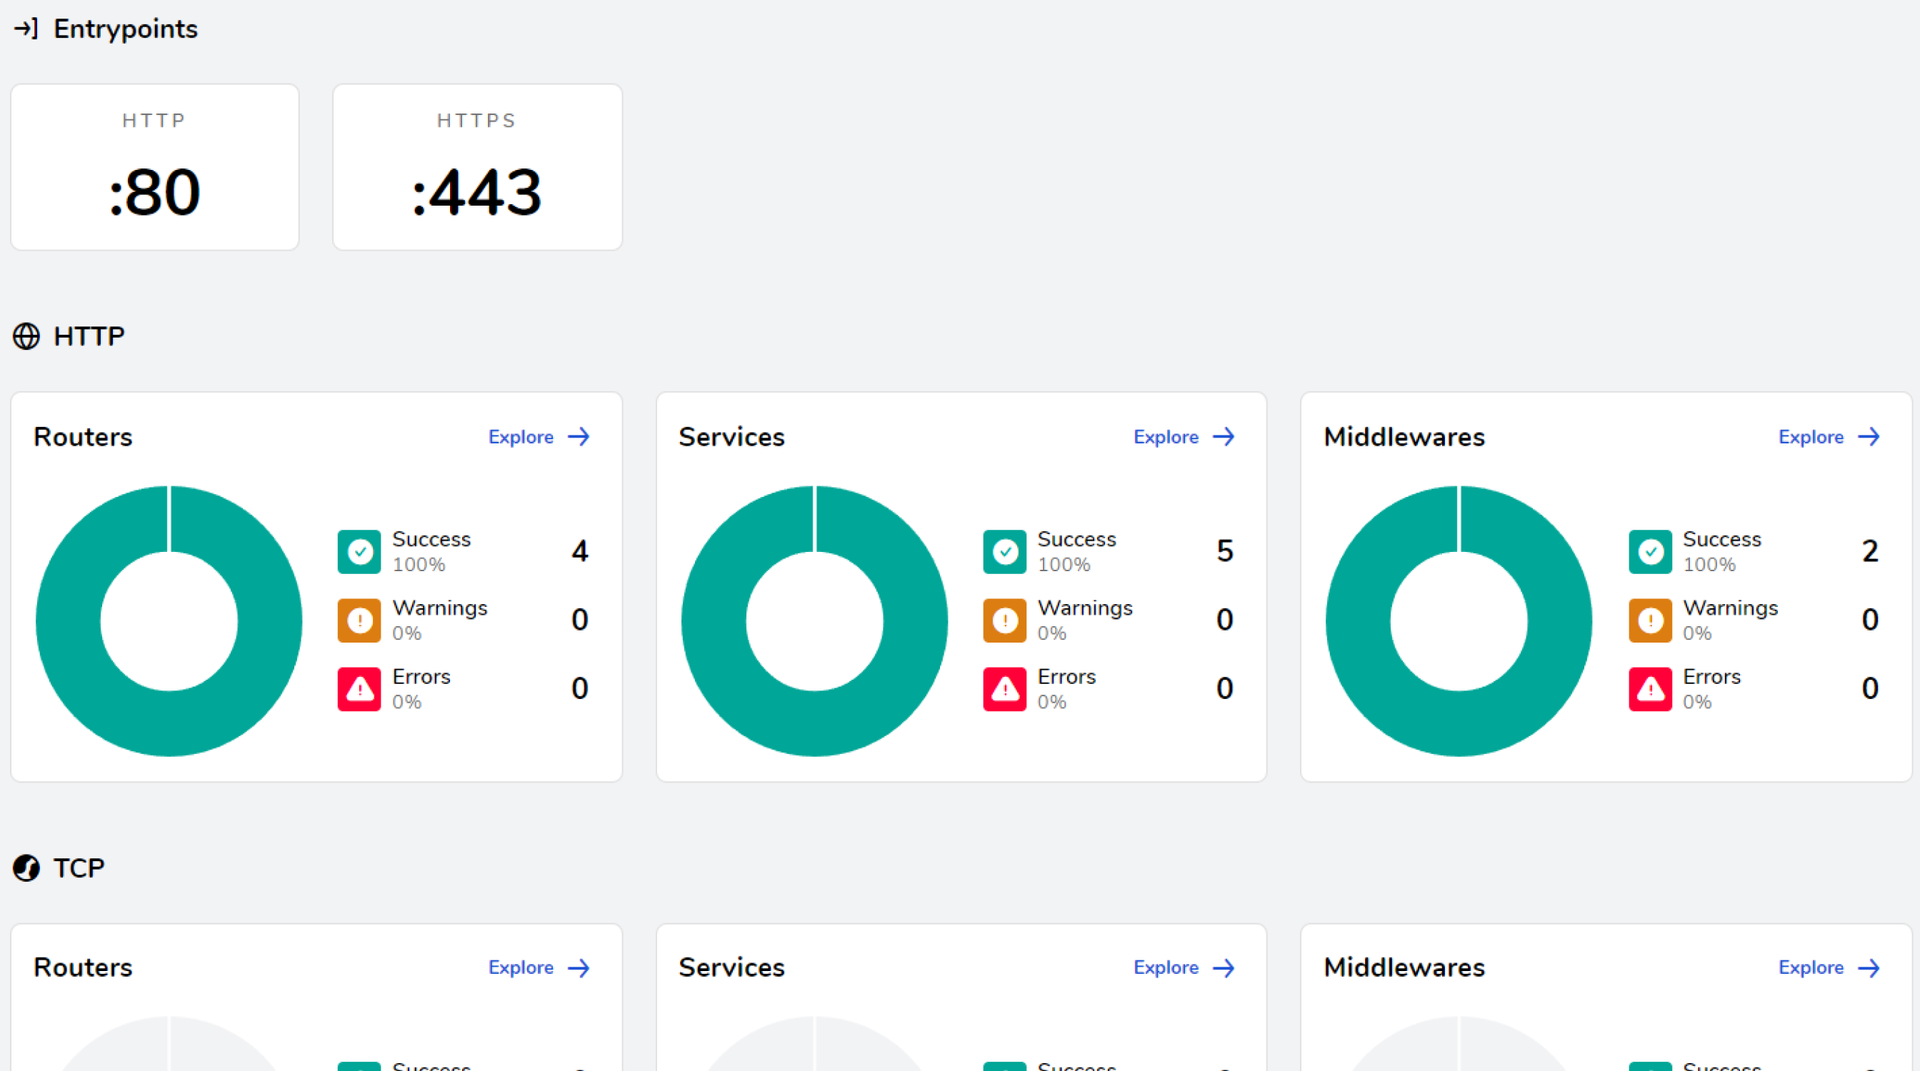Viewport: 1920px width, 1071px height.
Task: Click the Errors icon in HTTP Services
Action: click(x=1004, y=689)
